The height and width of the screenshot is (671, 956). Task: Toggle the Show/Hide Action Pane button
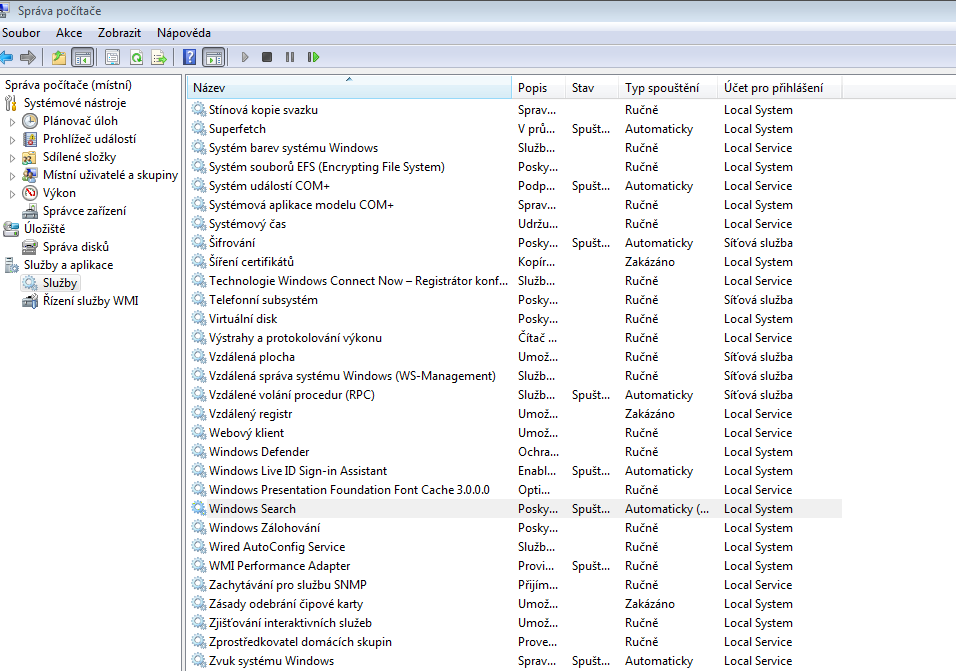pos(213,57)
